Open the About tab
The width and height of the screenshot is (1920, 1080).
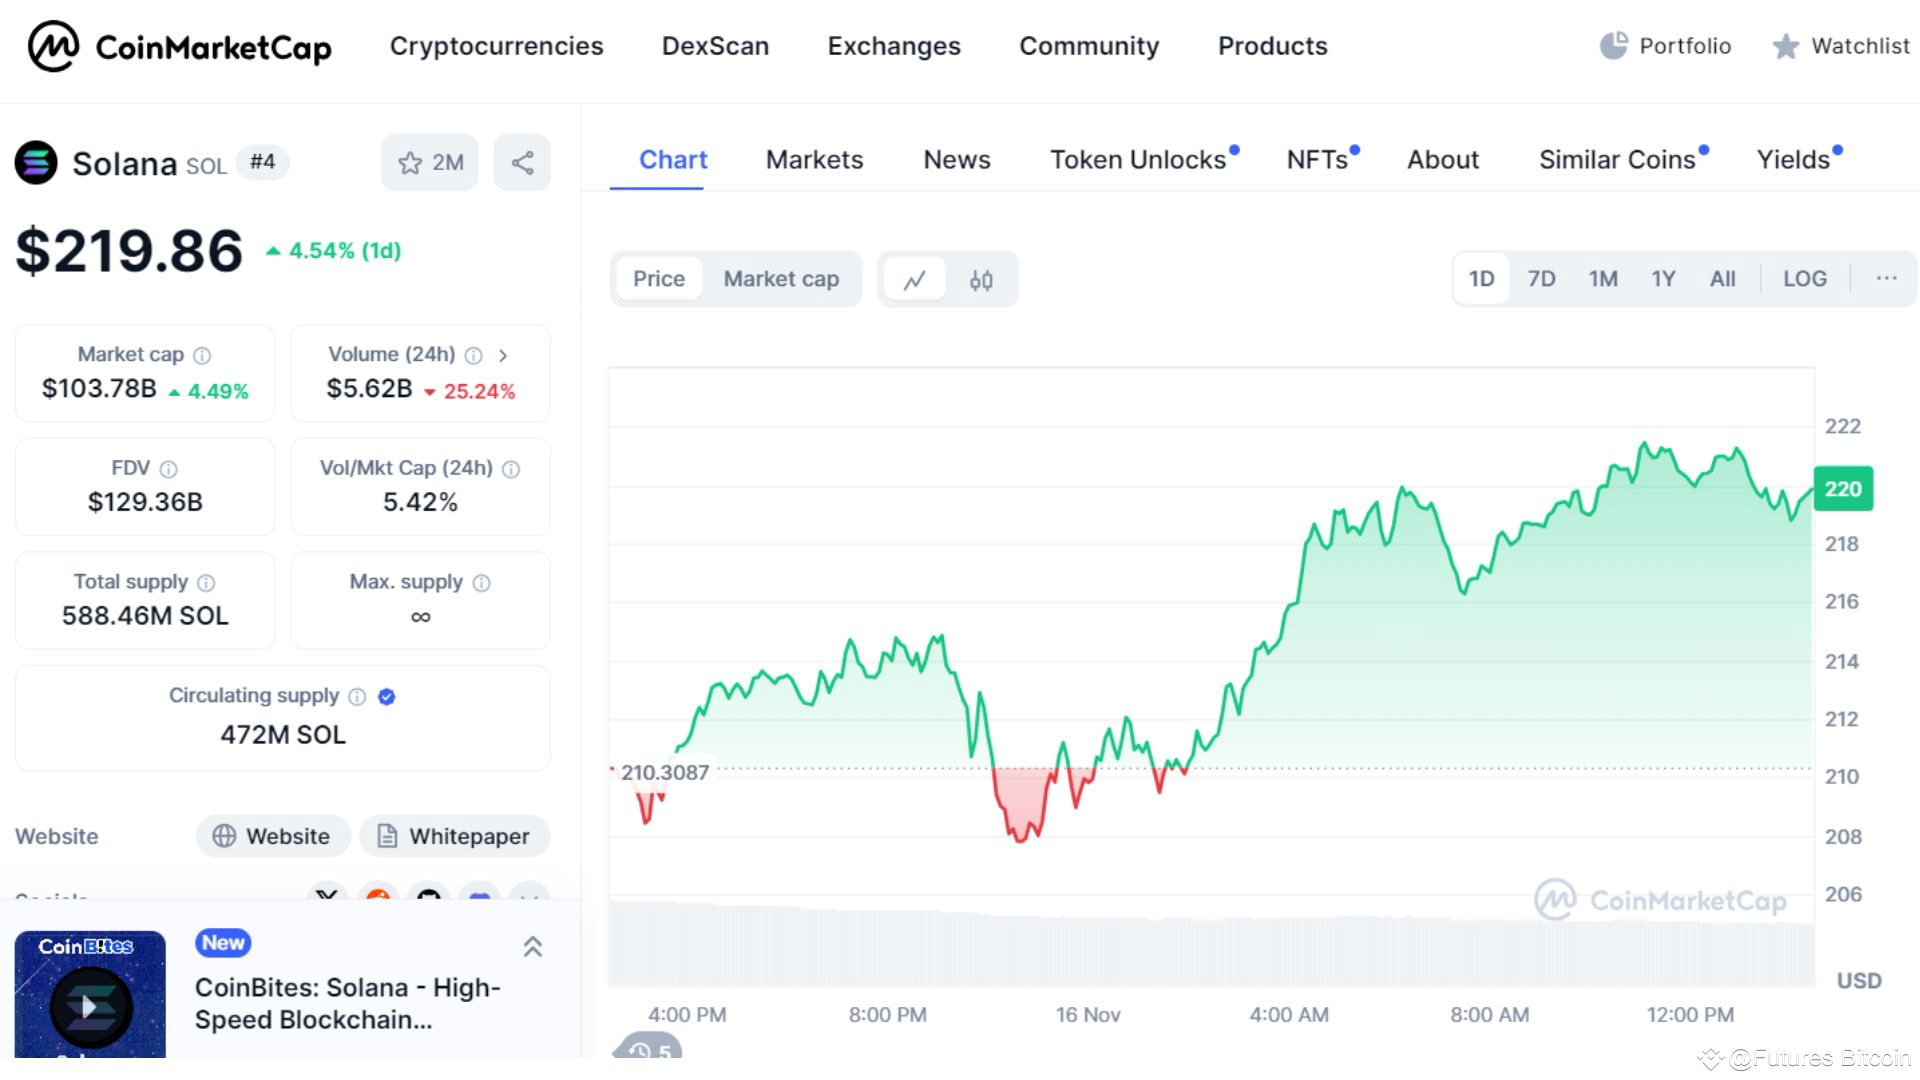tap(1443, 160)
